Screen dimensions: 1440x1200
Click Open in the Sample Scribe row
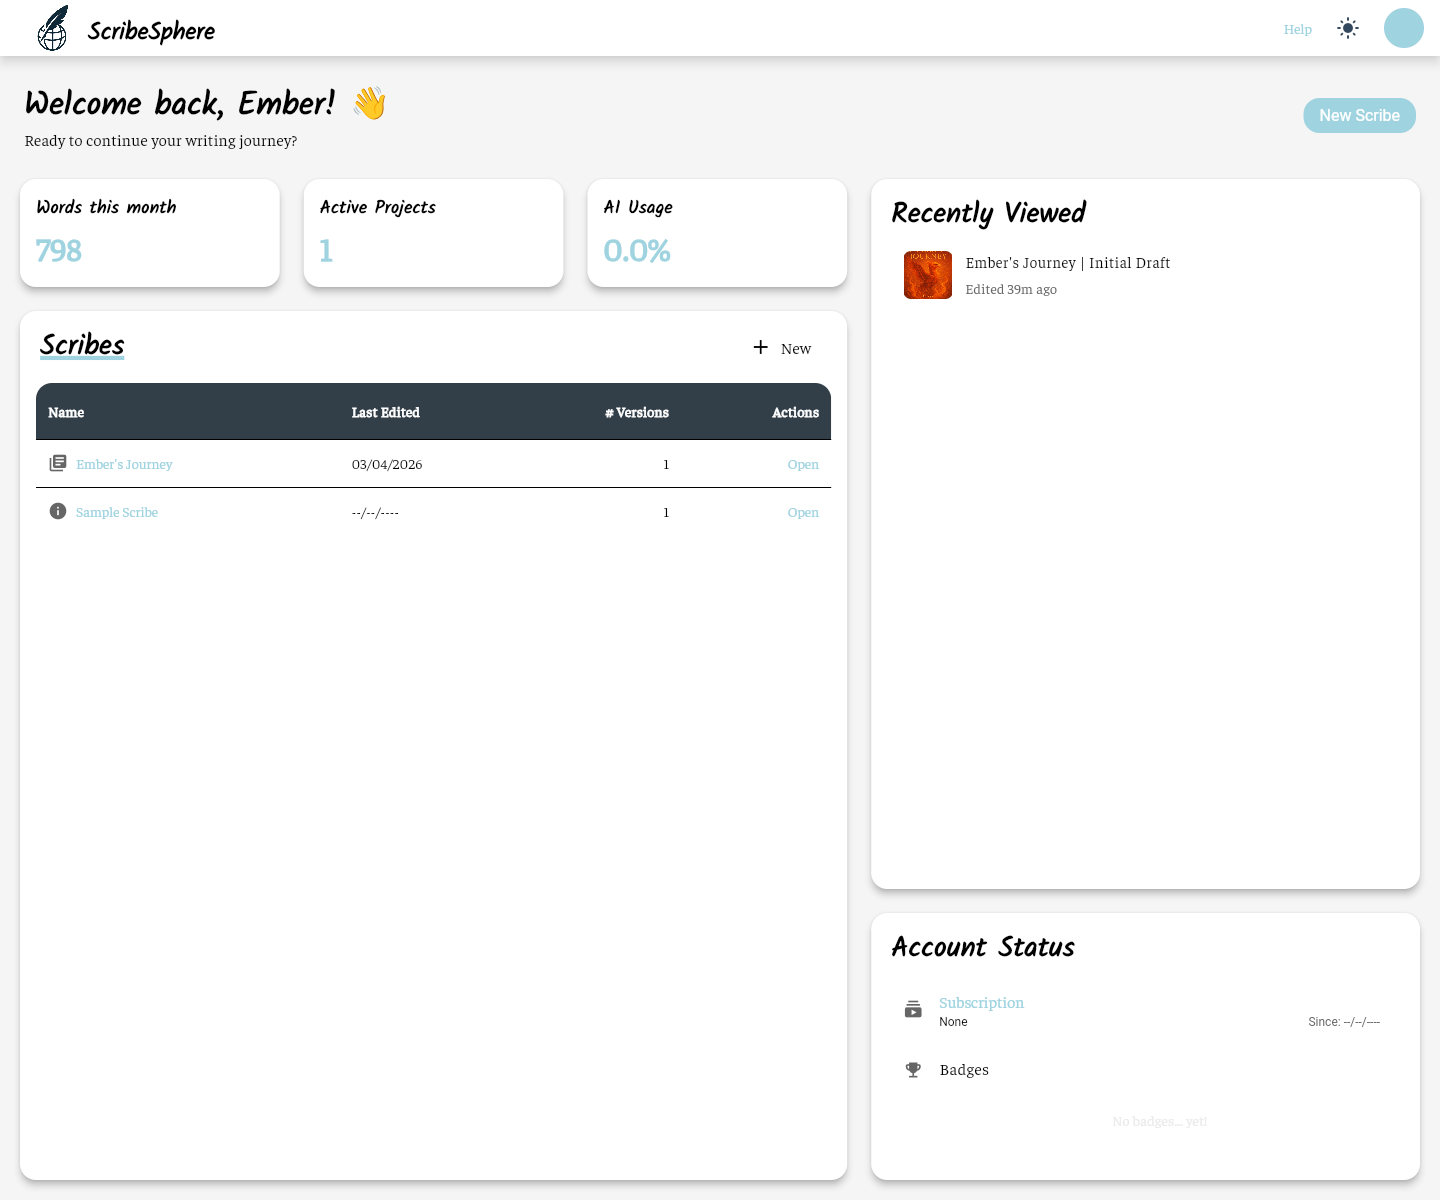coord(803,512)
